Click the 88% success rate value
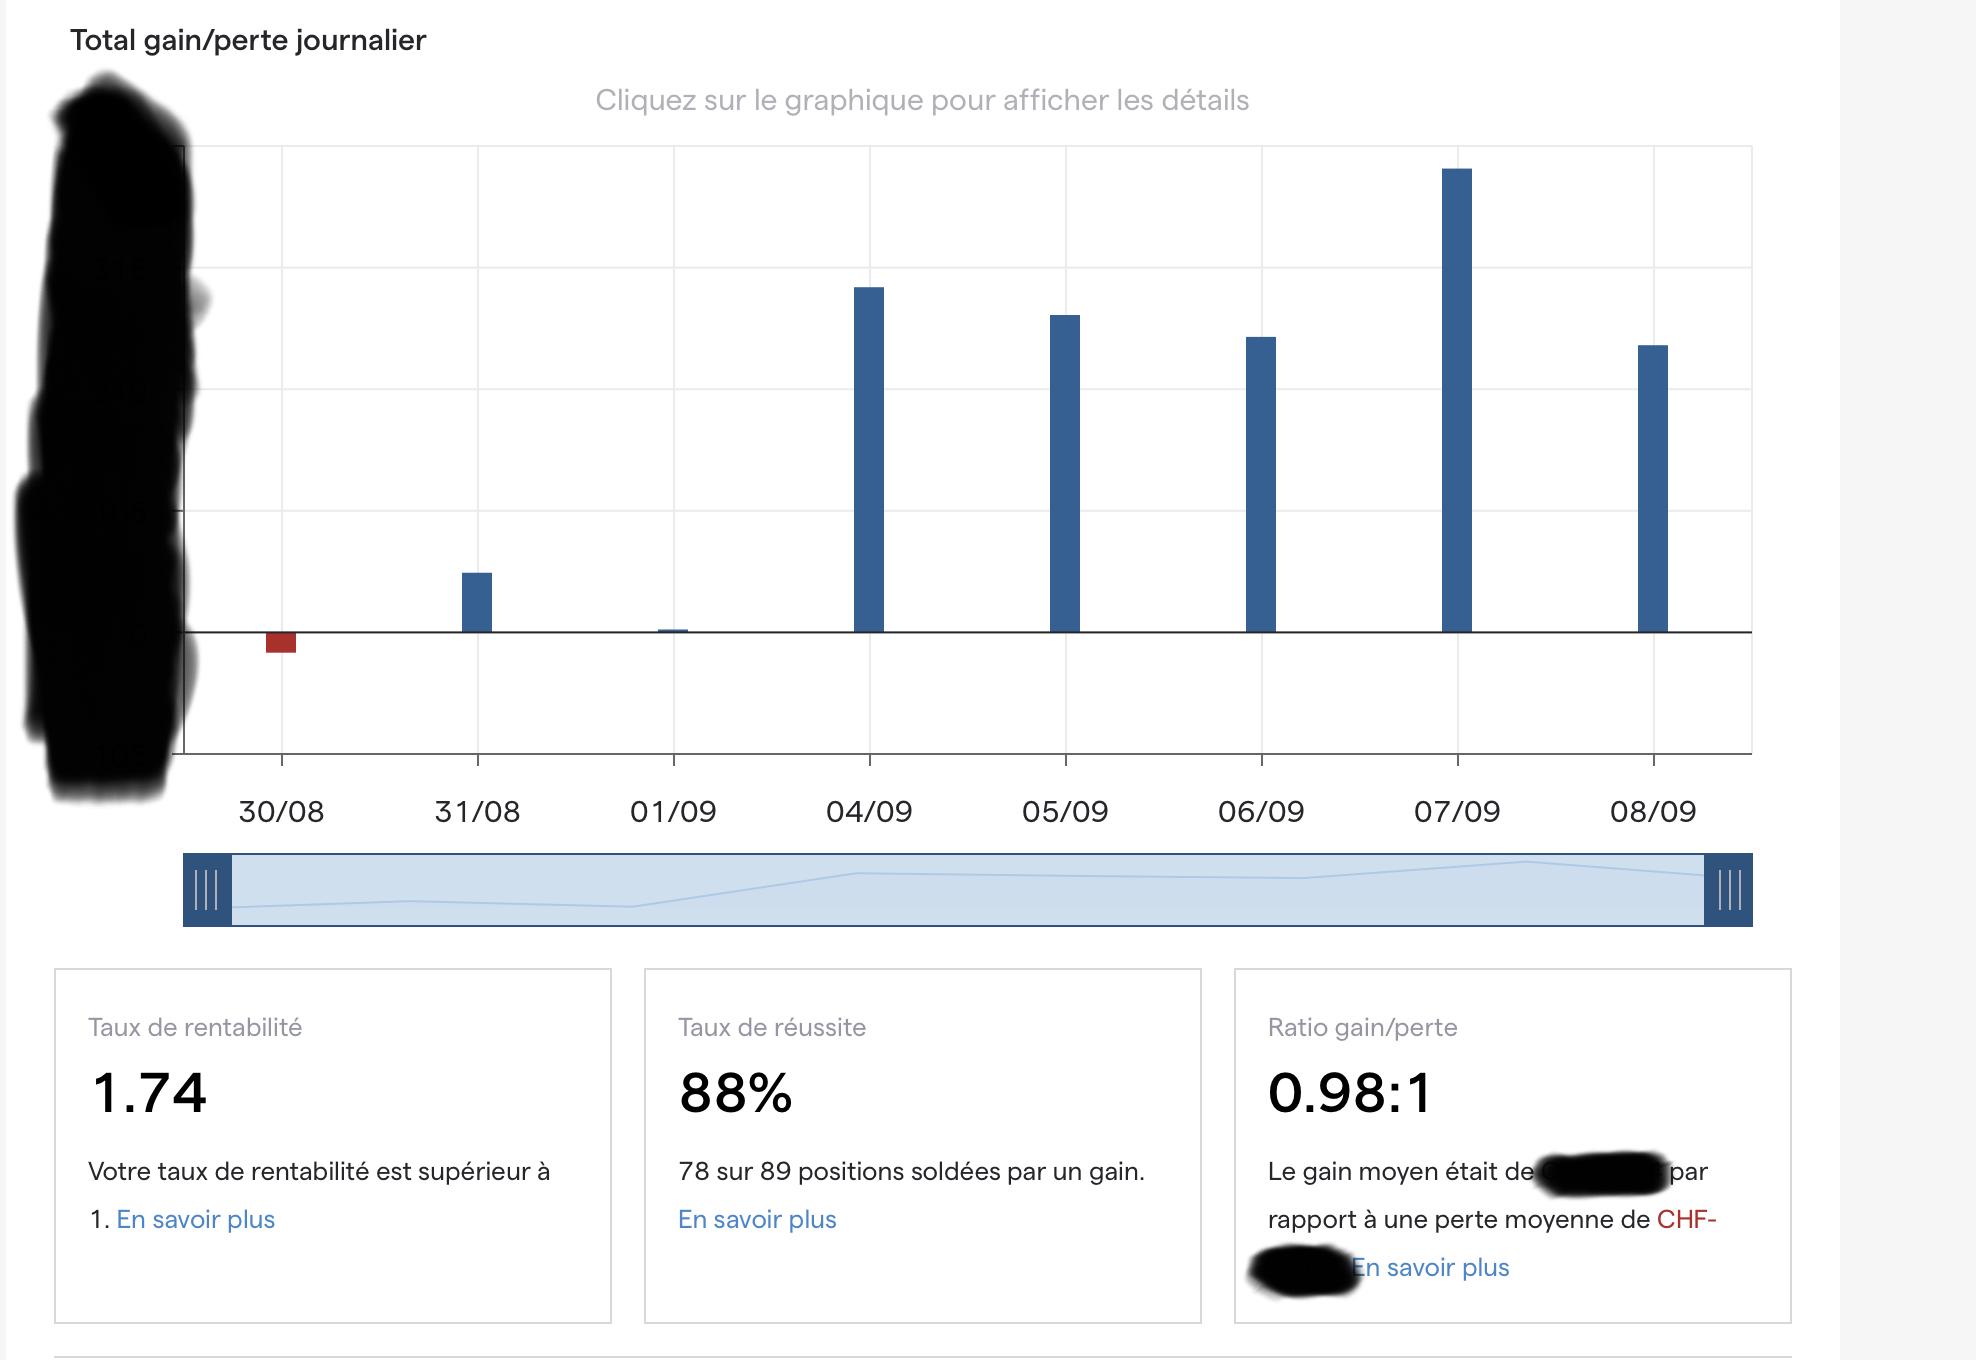Screen dimensions: 1976x1360 (736, 1092)
